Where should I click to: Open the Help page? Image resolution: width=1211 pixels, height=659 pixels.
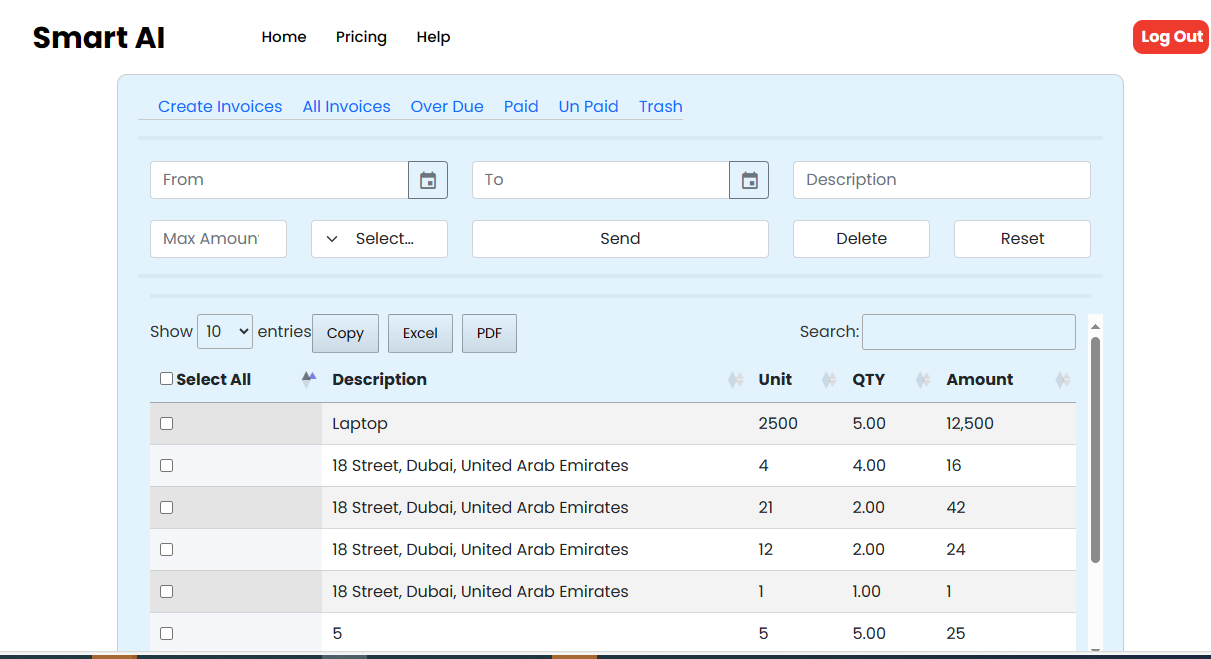(433, 37)
